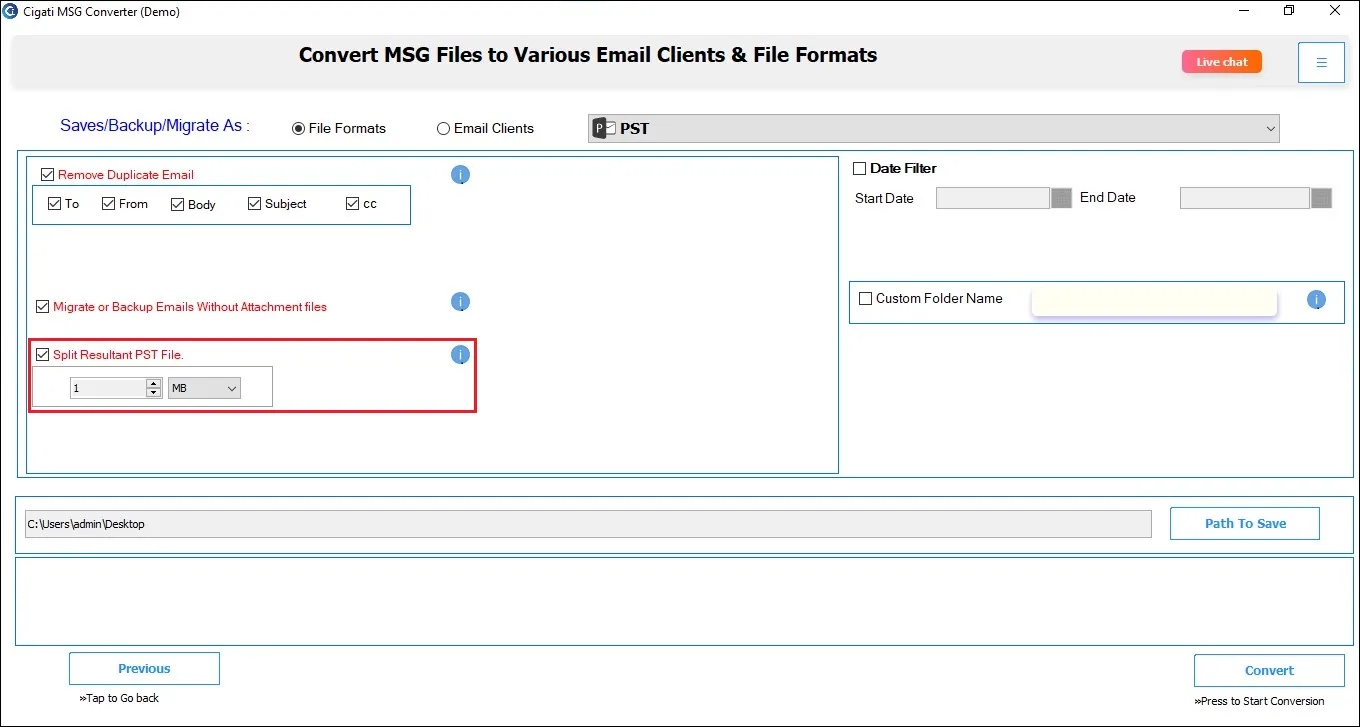Show info for Remove Duplicate Email
The width and height of the screenshot is (1360, 727).
click(460, 175)
